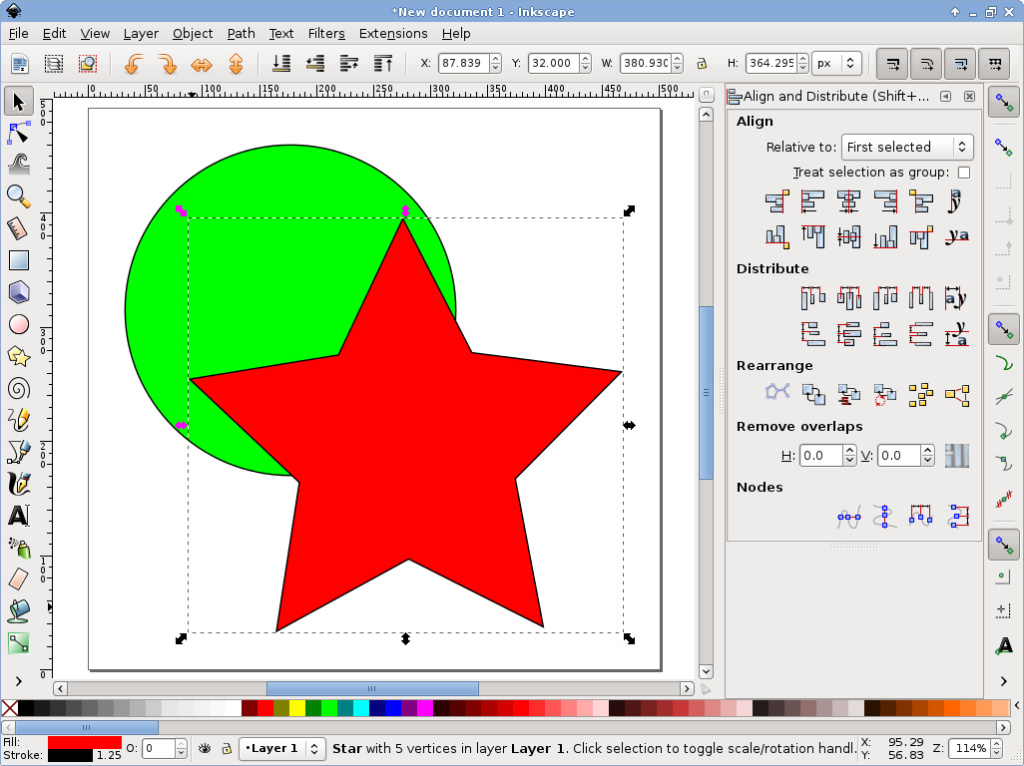Select the Node editing tool
This screenshot has width=1024, height=766.
click(x=18, y=131)
